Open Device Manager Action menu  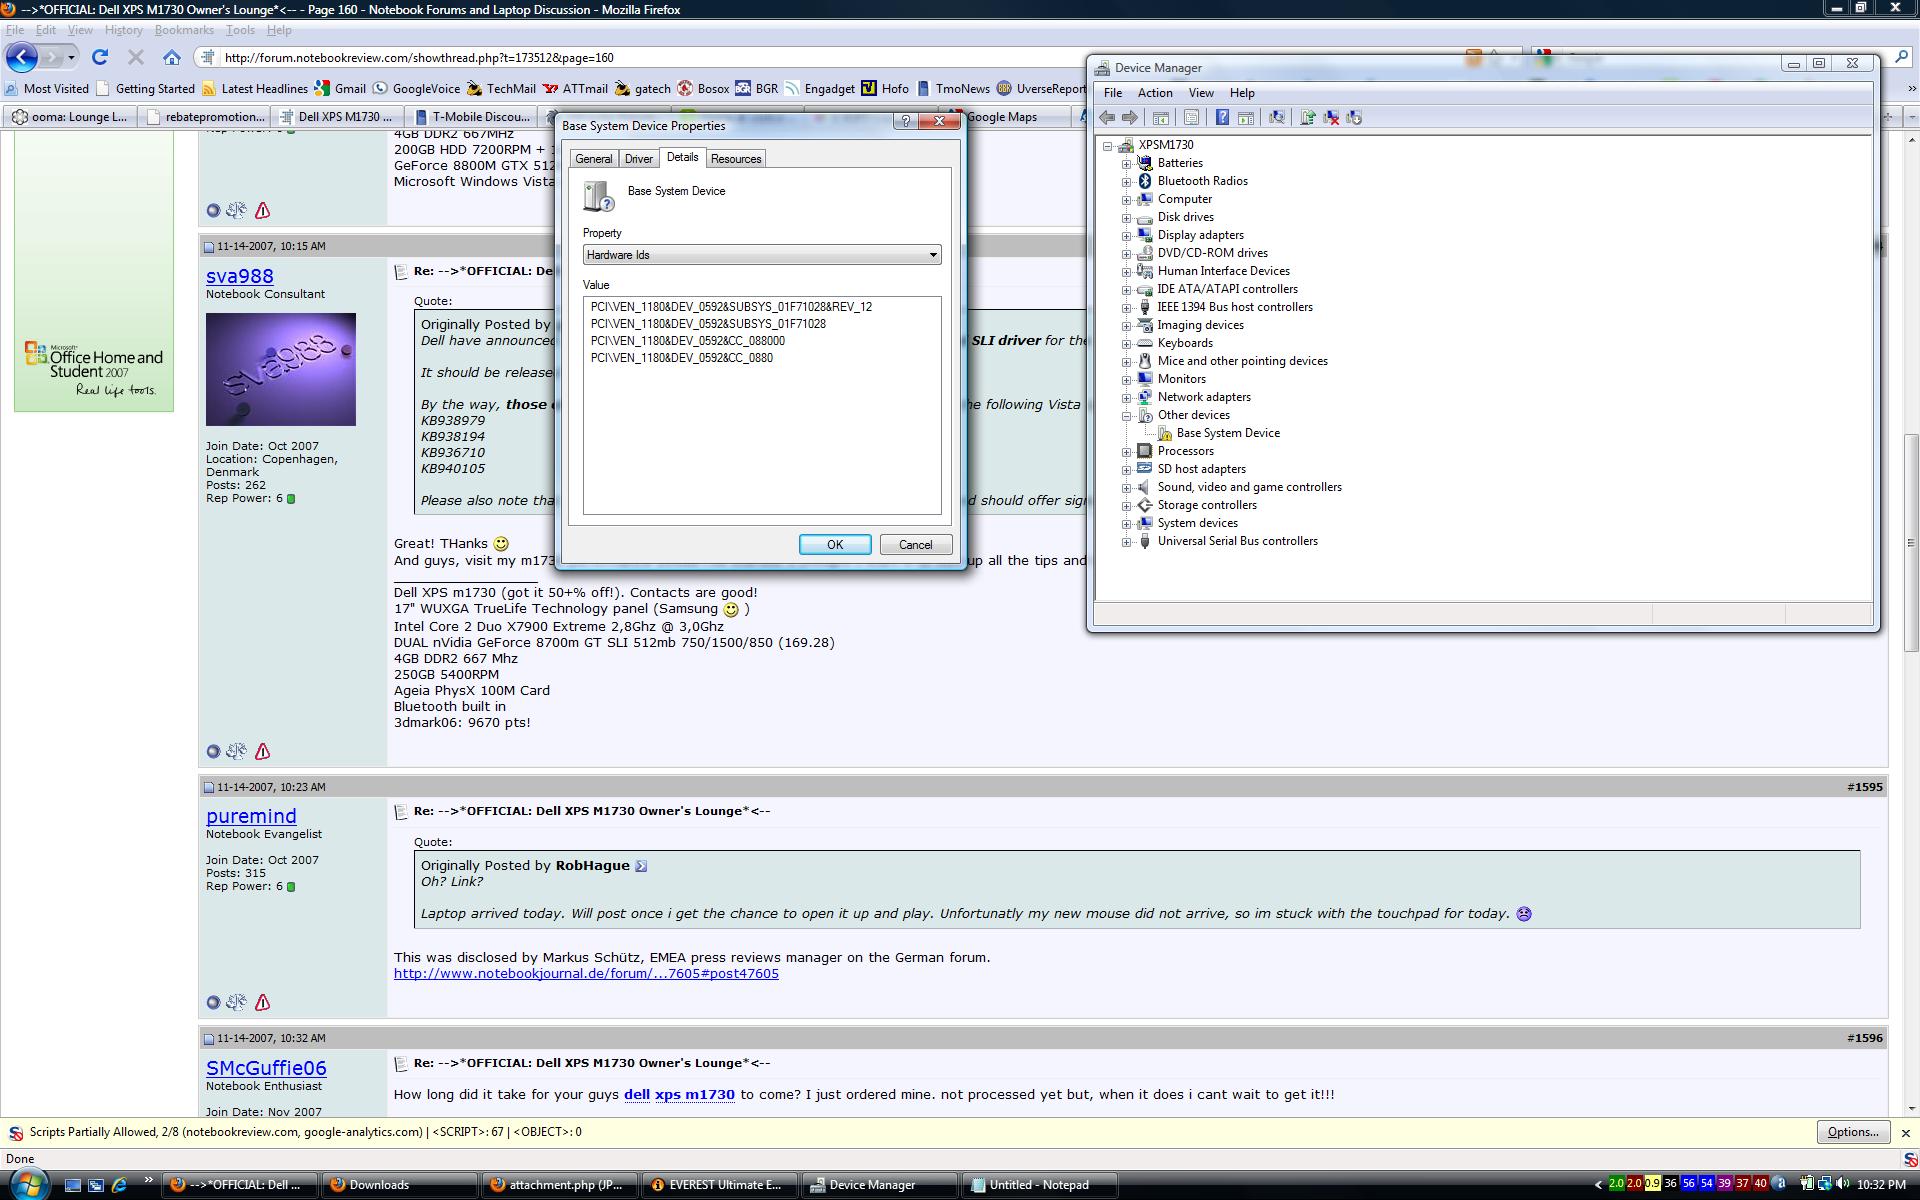(x=1155, y=93)
